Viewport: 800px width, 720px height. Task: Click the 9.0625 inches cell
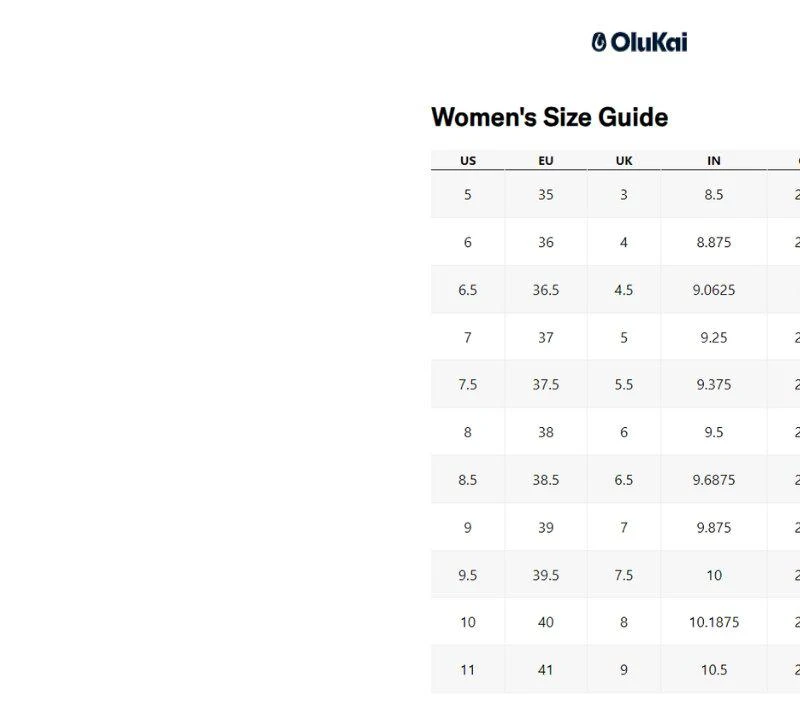[714, 290]
